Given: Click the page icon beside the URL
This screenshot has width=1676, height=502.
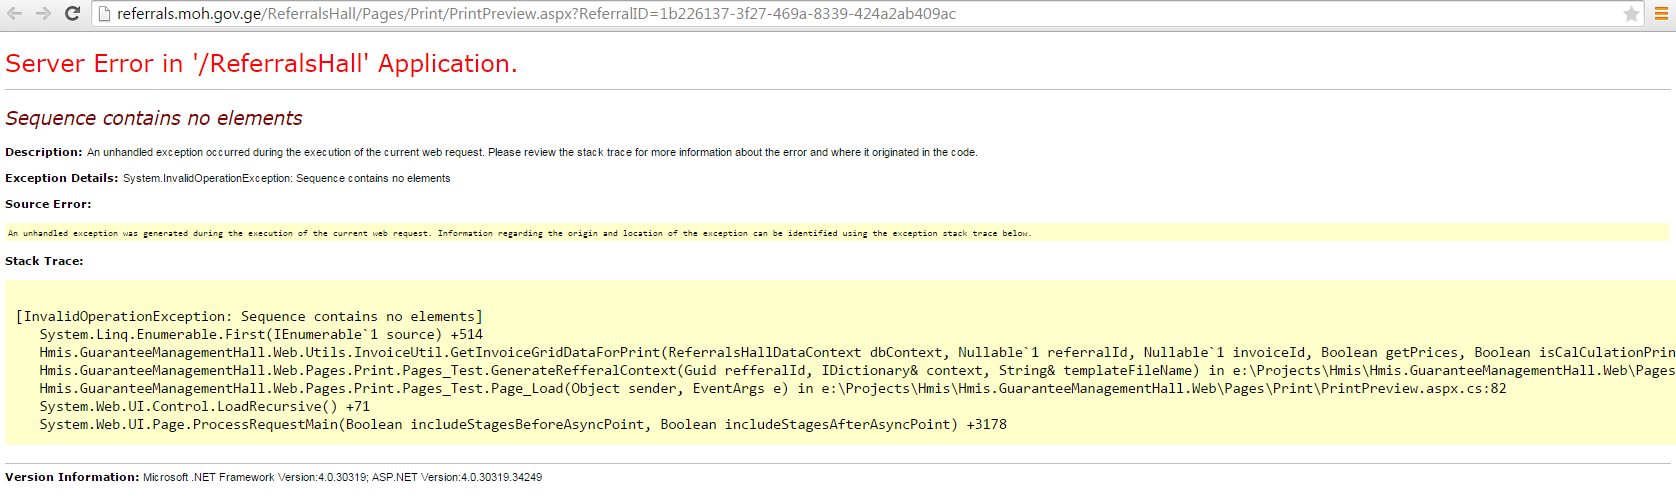Looking at the screenshot, I should [104, 14].
